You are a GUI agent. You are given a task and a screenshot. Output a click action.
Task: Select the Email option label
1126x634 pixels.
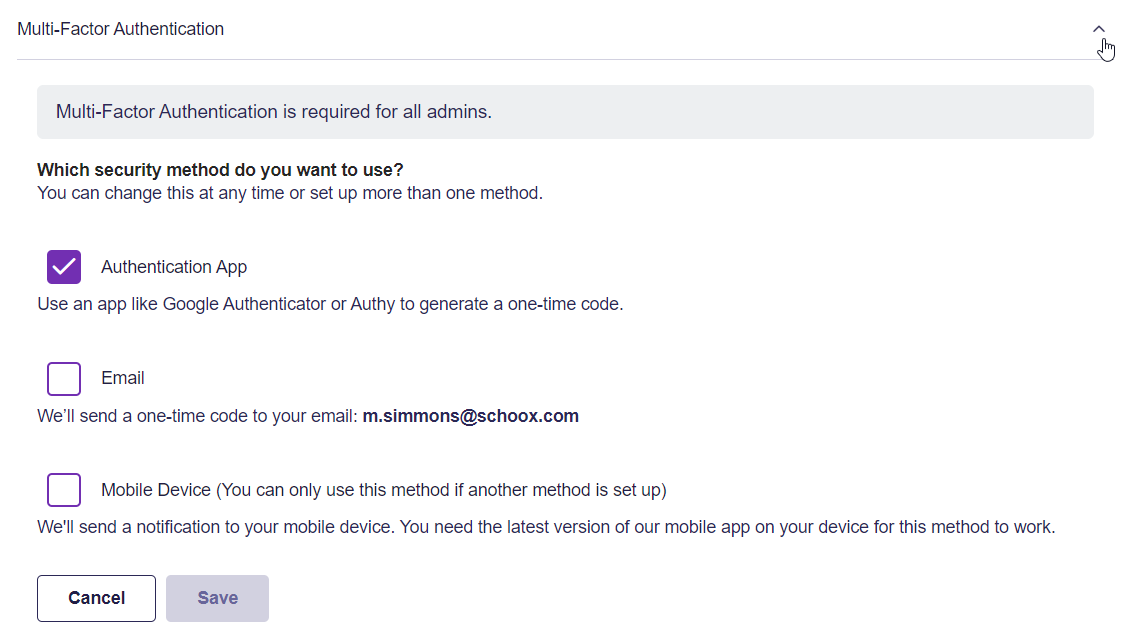123,378
